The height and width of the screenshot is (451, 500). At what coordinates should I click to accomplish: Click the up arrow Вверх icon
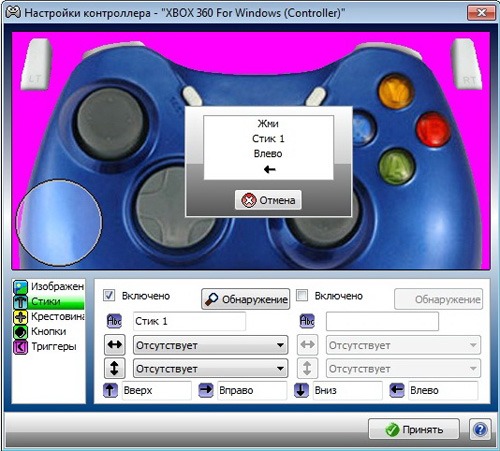110,390
